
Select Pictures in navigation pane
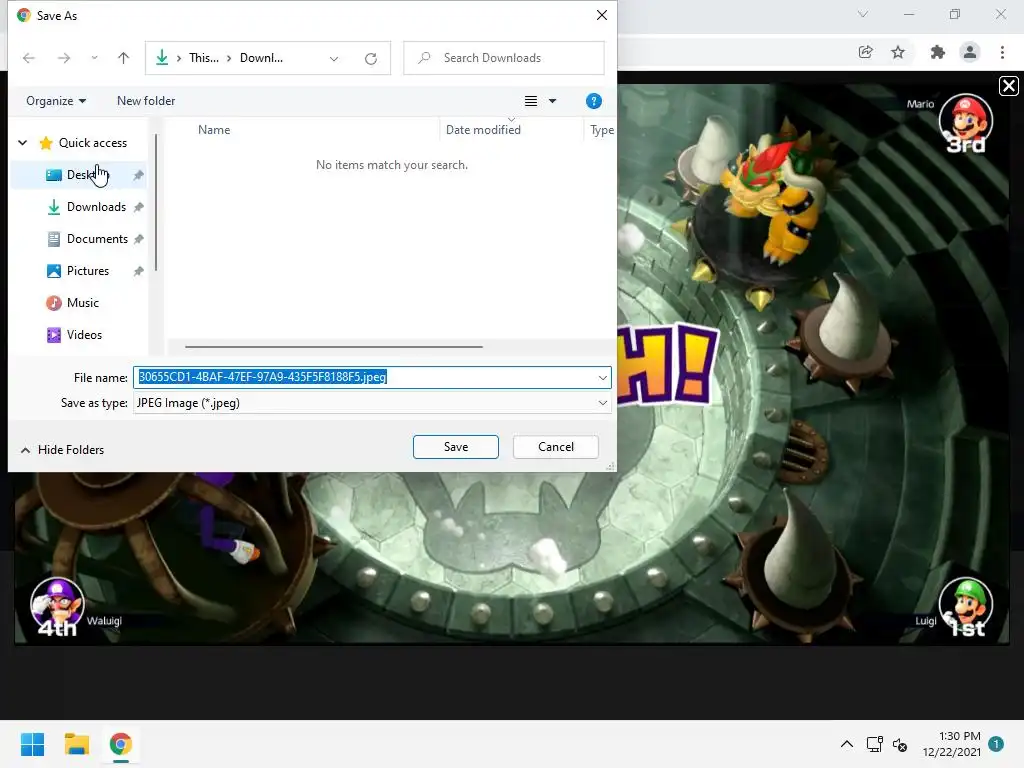pyautogui.click(x=88, y=271)
